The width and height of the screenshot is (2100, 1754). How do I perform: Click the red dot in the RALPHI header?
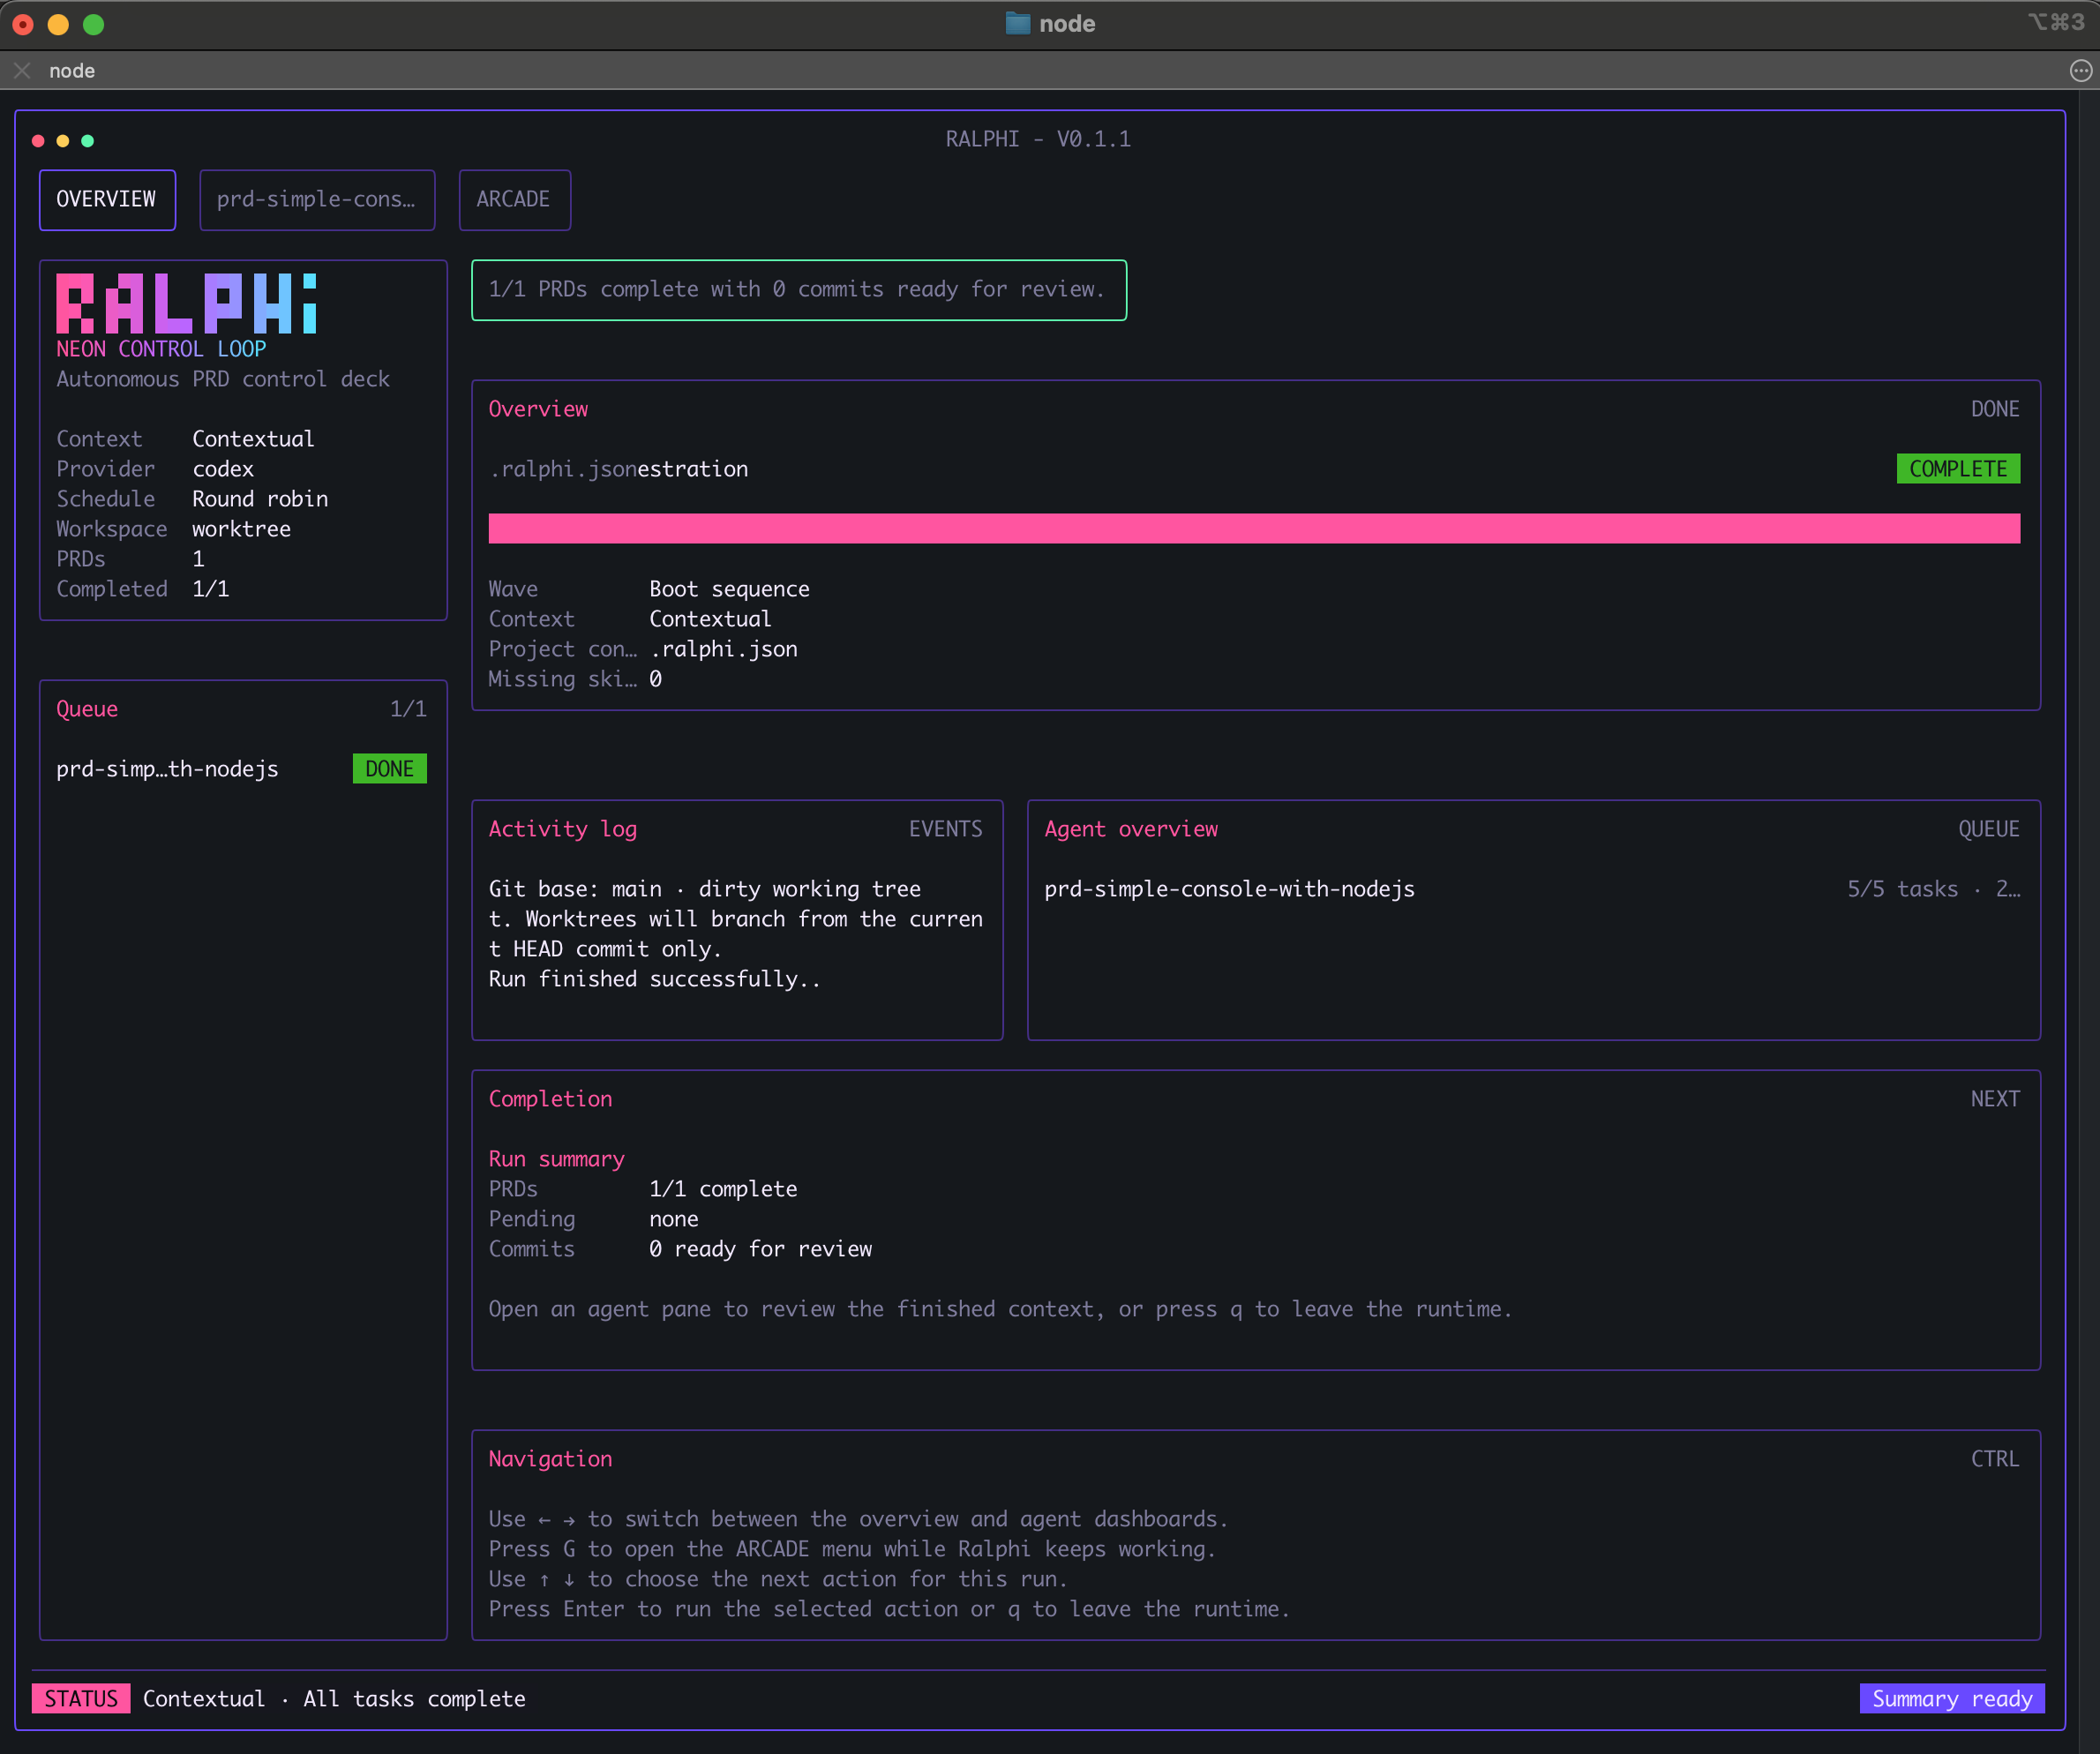tap(37, 141)
